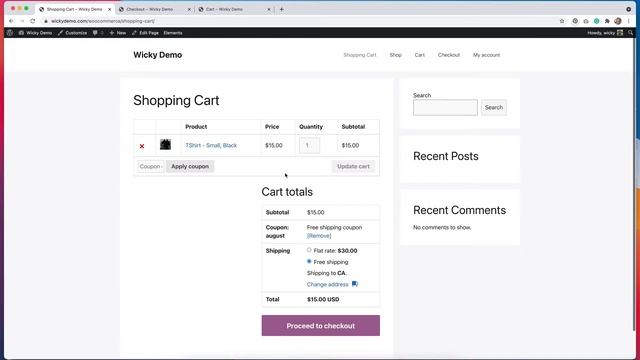Close the Shopping Cart tab
Viewport: 640px width, 360px height.
point(109,9)
